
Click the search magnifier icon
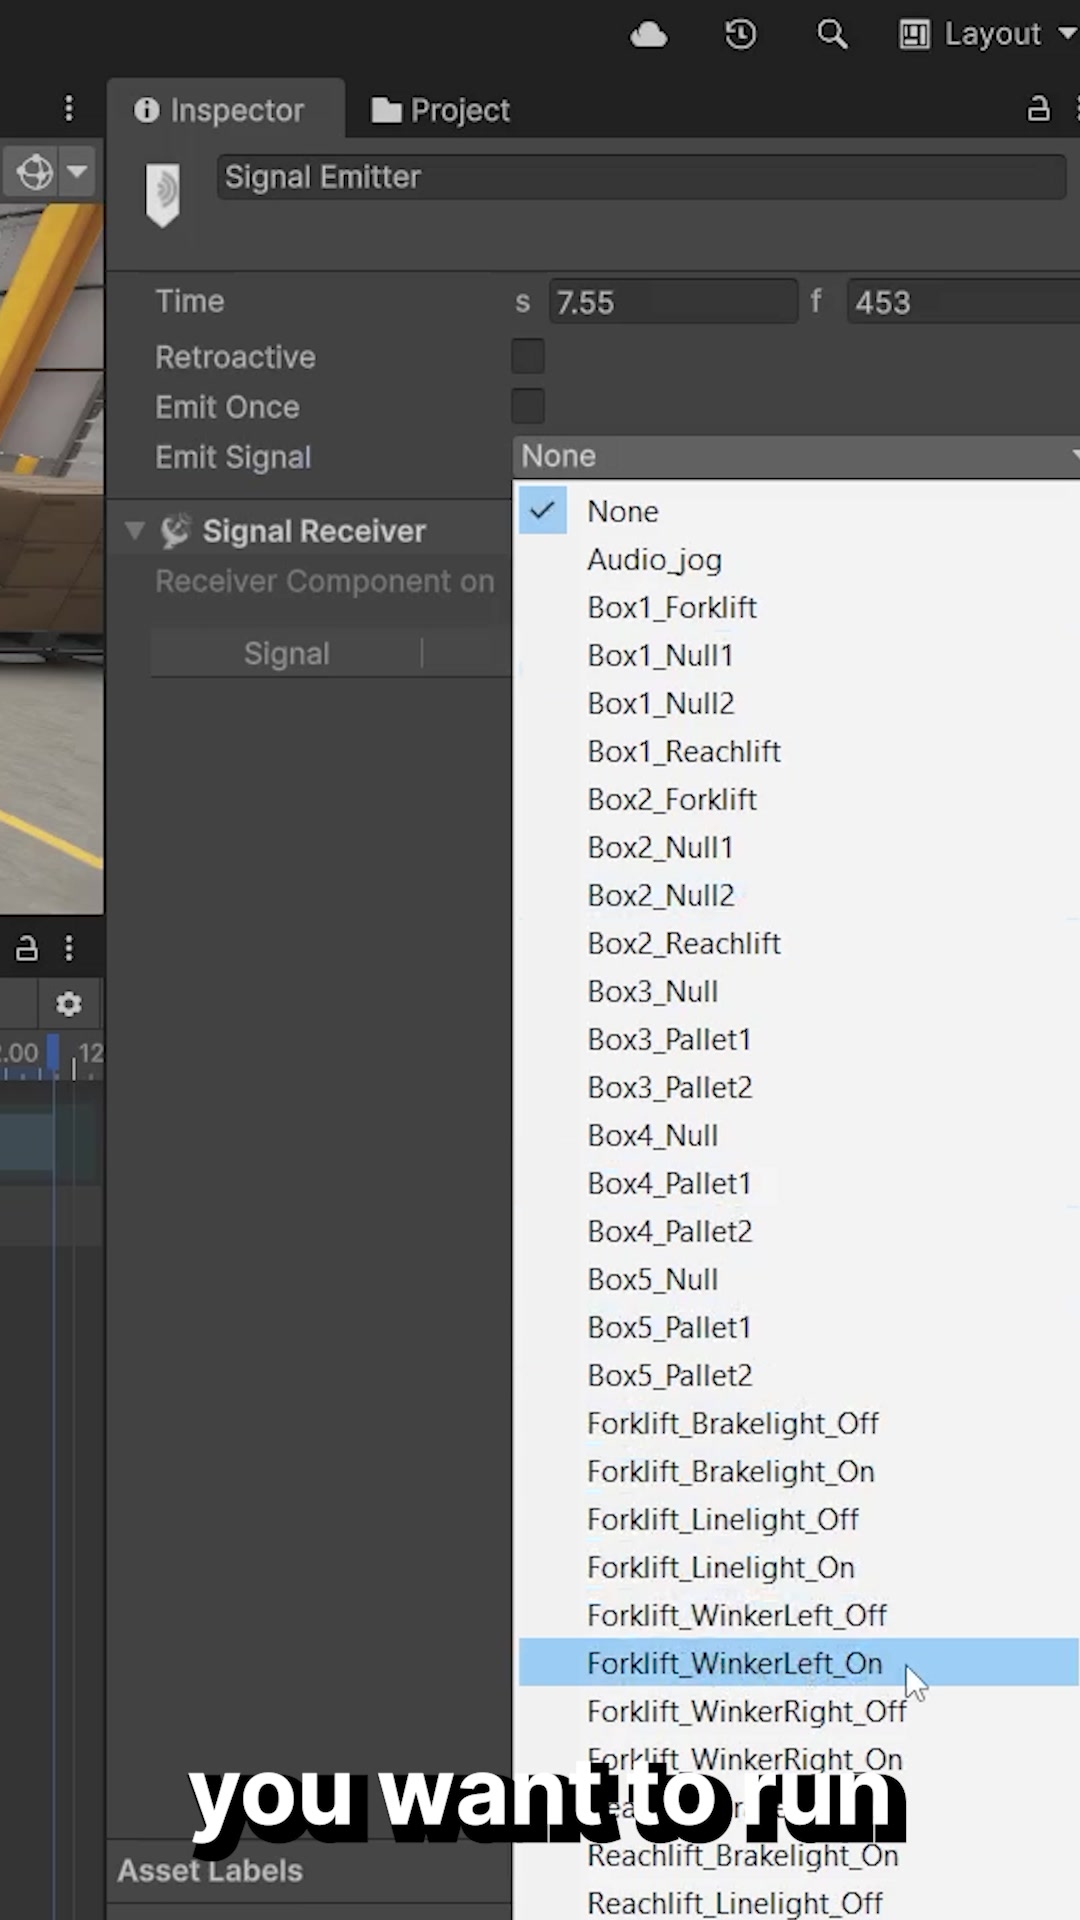(832, 35)
